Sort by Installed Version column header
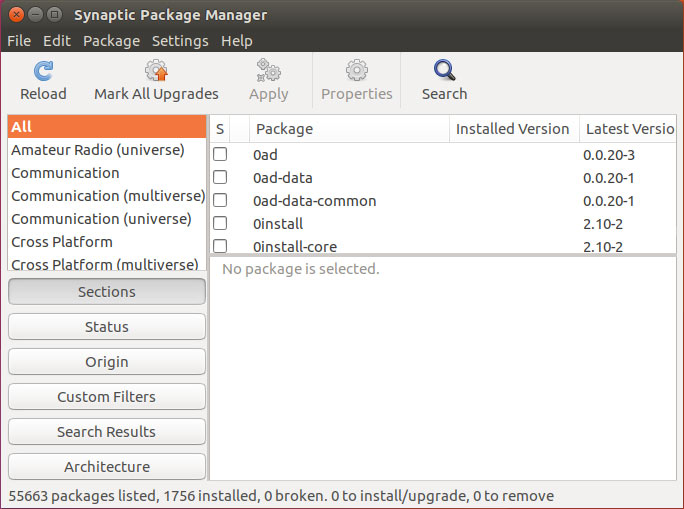 click(x=514, y=129)
